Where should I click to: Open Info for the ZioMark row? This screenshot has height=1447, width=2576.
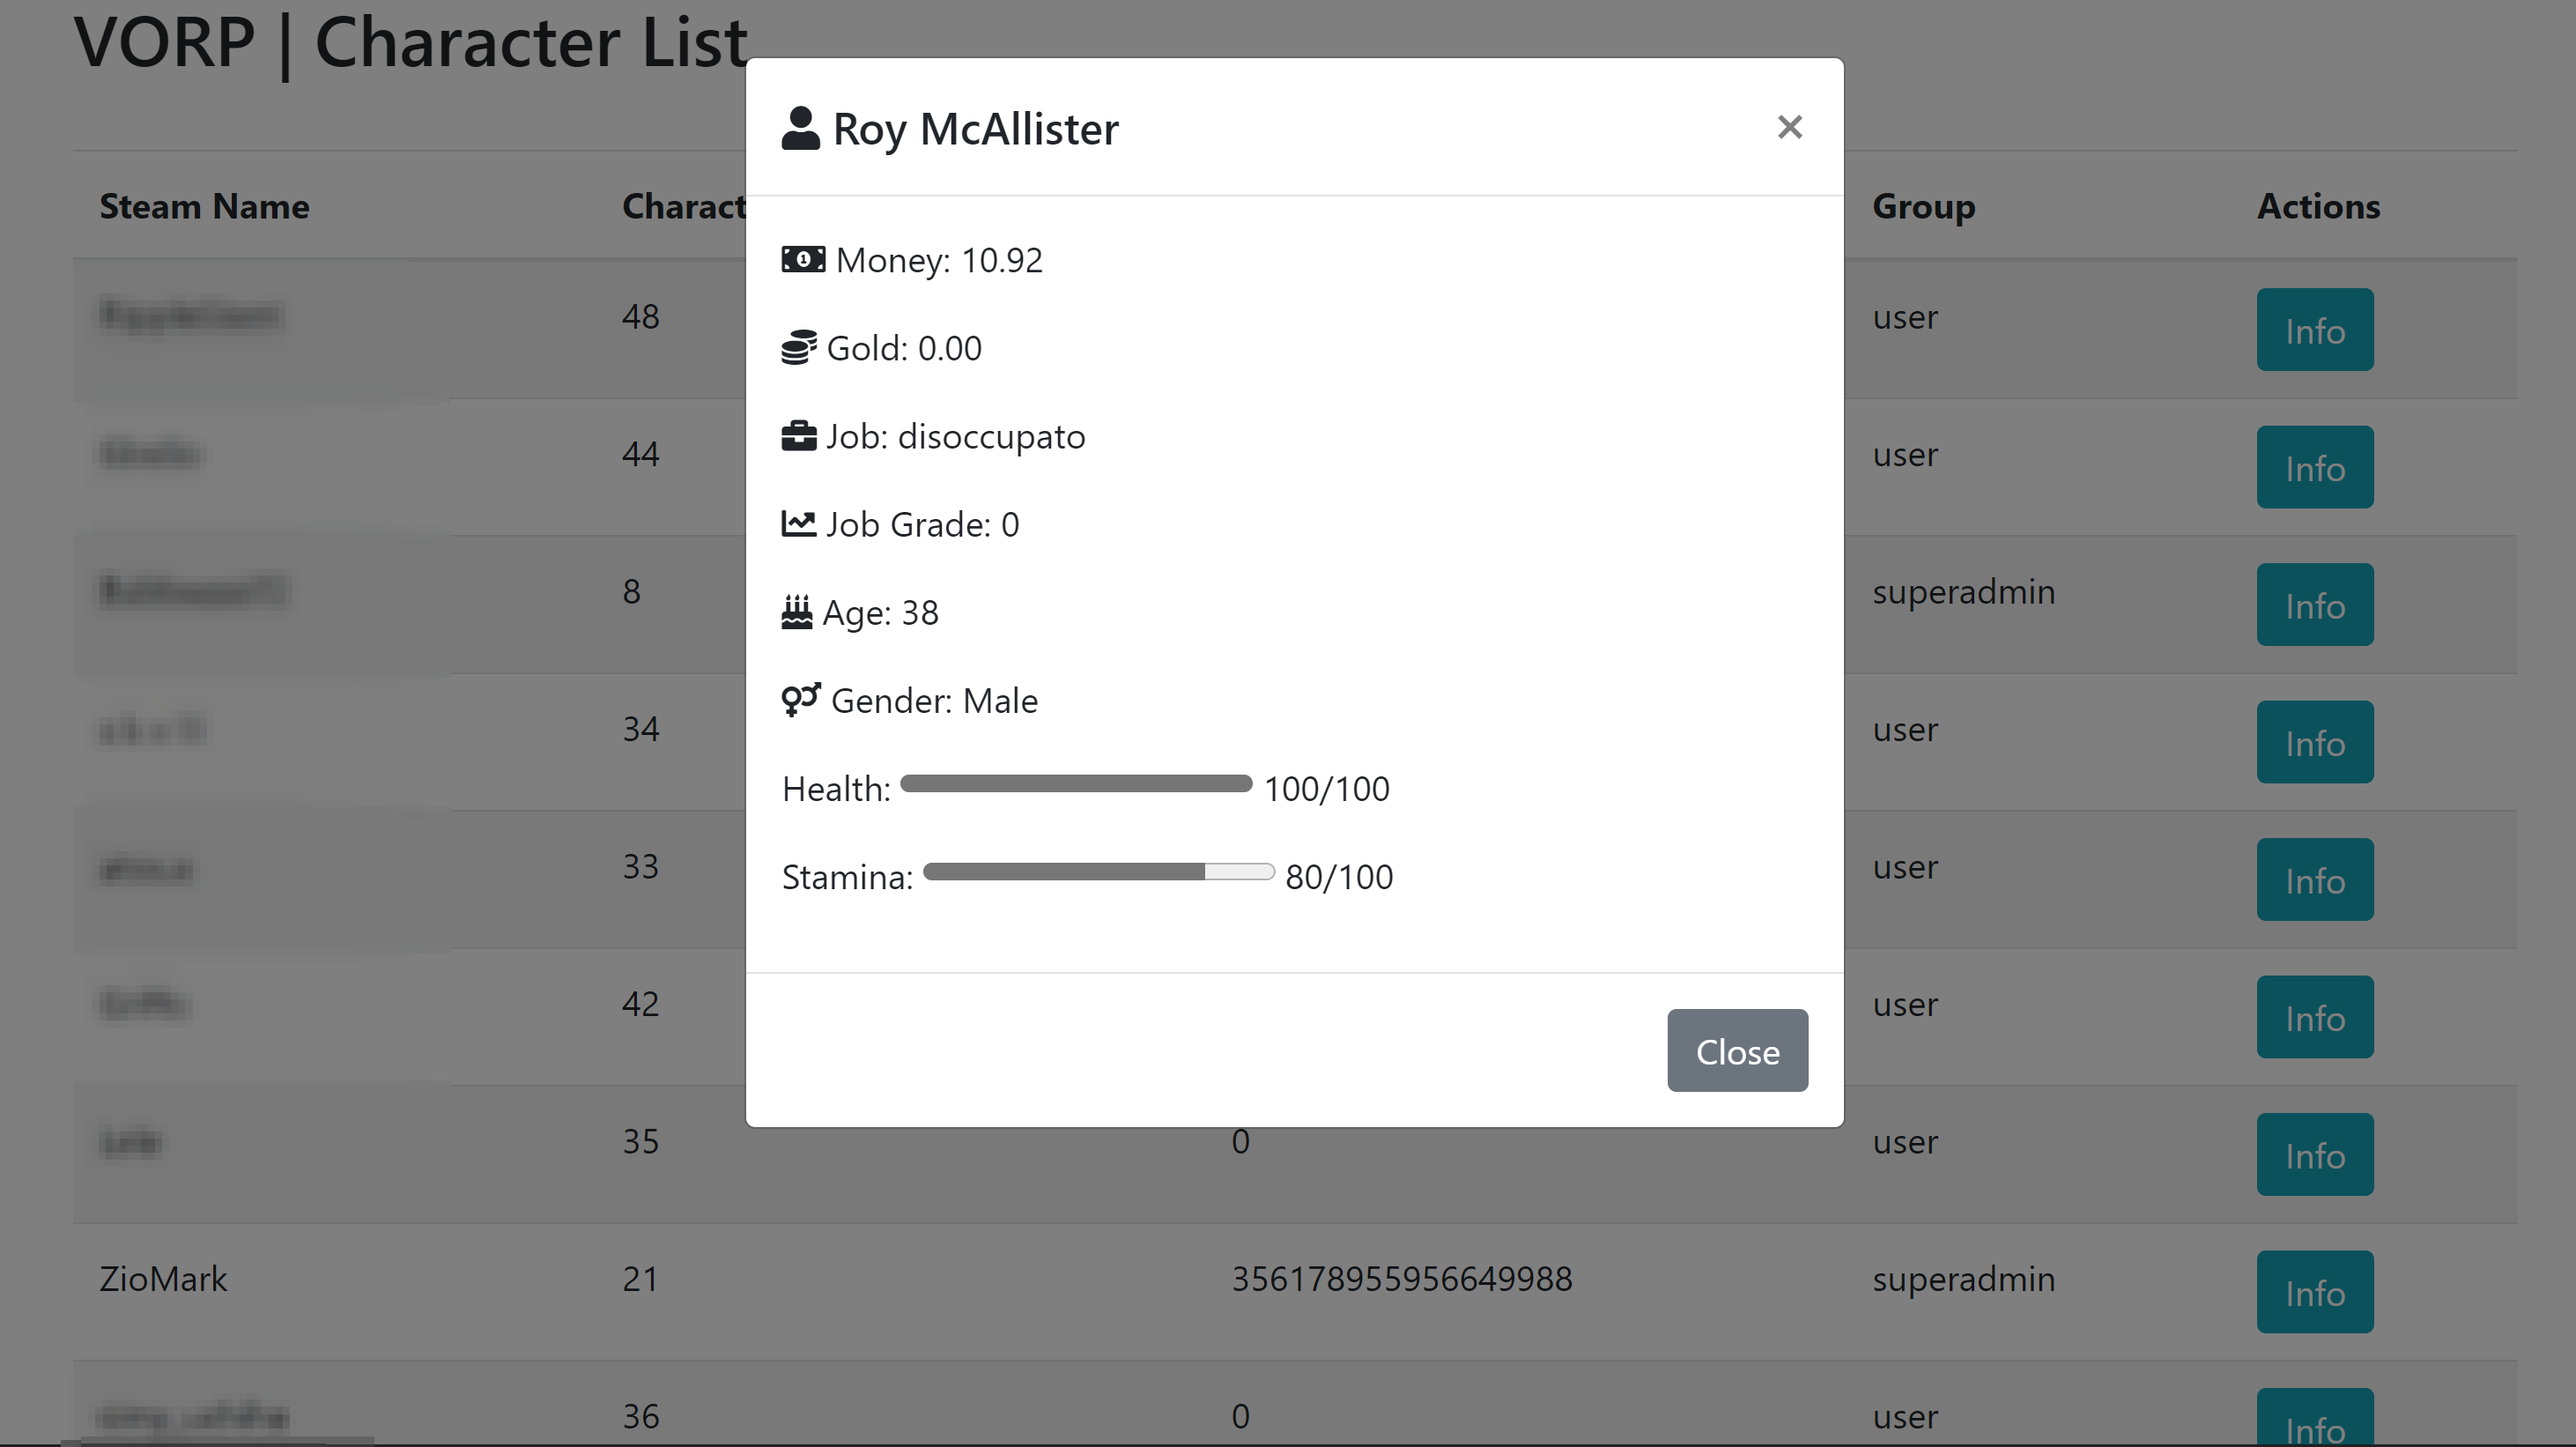pos(2314,1292)
